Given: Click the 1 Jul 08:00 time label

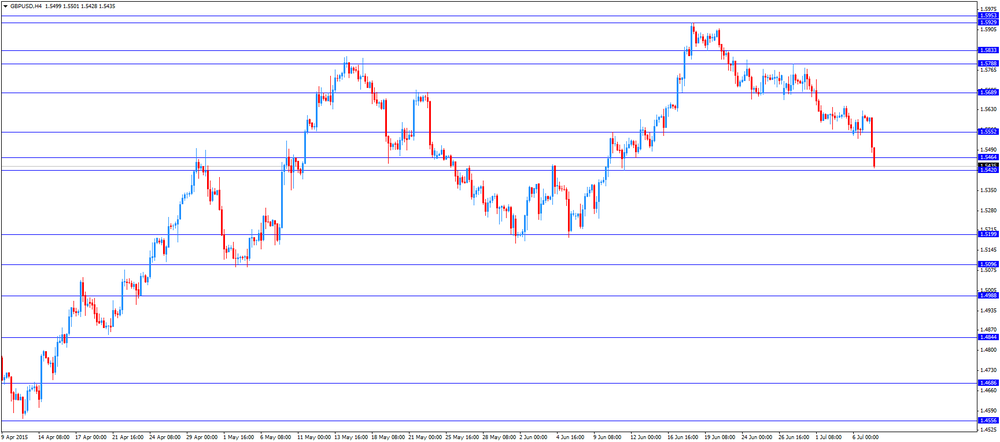Looking at the screenshot, I should click(x=828, y=438).
